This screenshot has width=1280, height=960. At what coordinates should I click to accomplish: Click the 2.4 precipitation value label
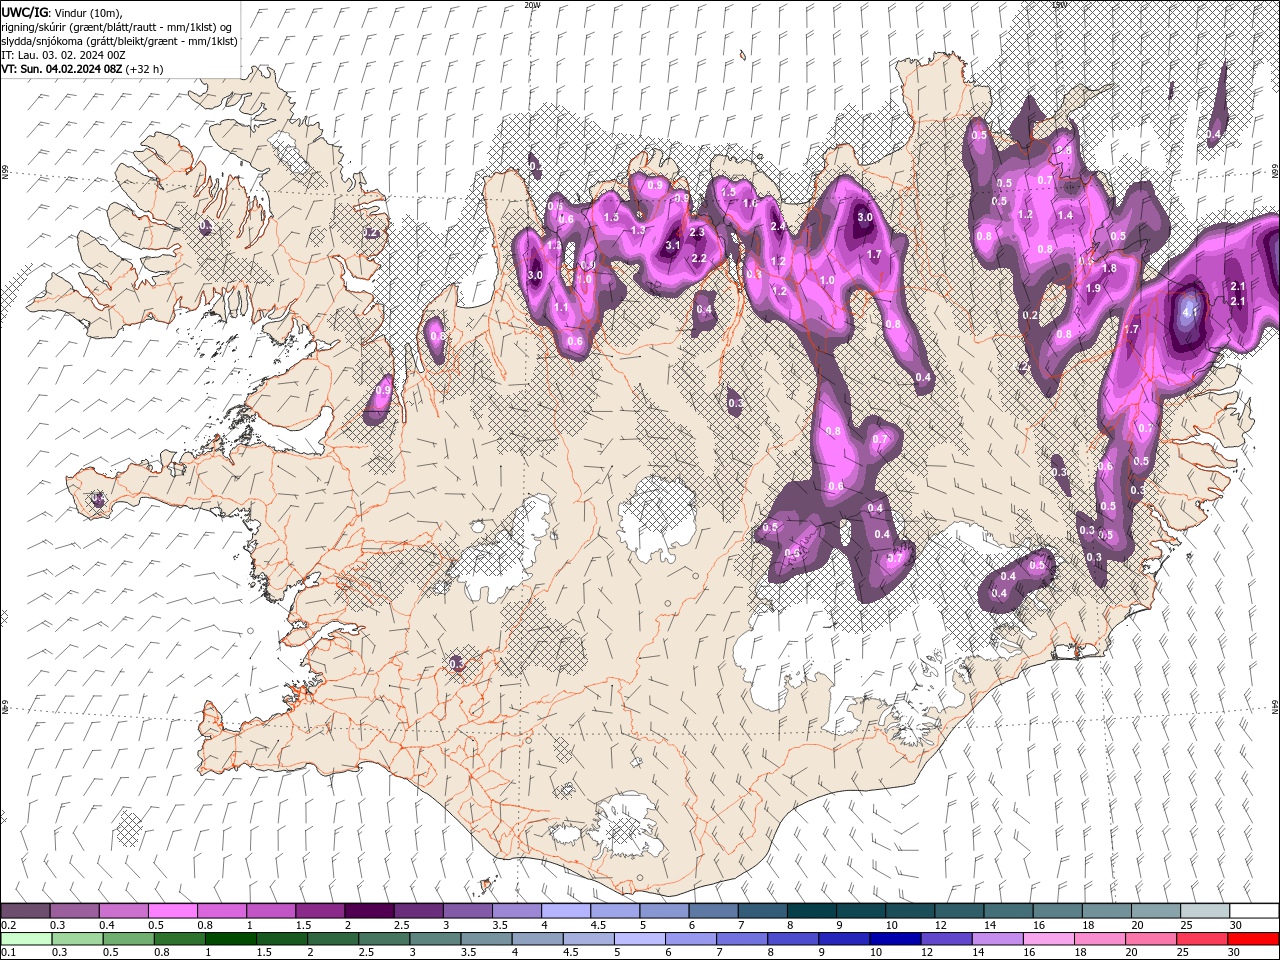coord(778,227)
